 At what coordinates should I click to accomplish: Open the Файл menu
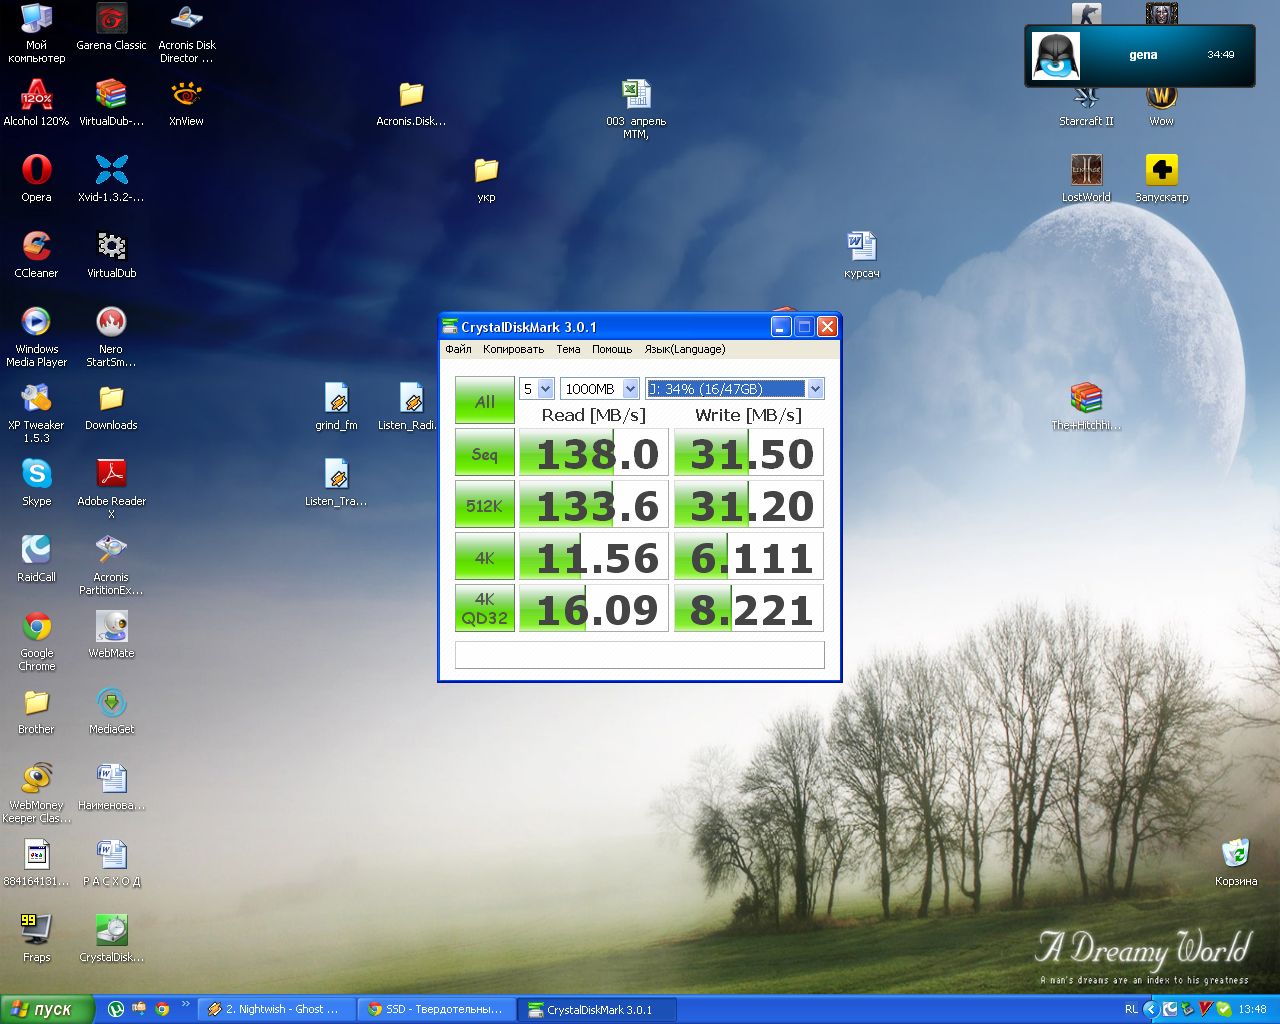[458, 349]
